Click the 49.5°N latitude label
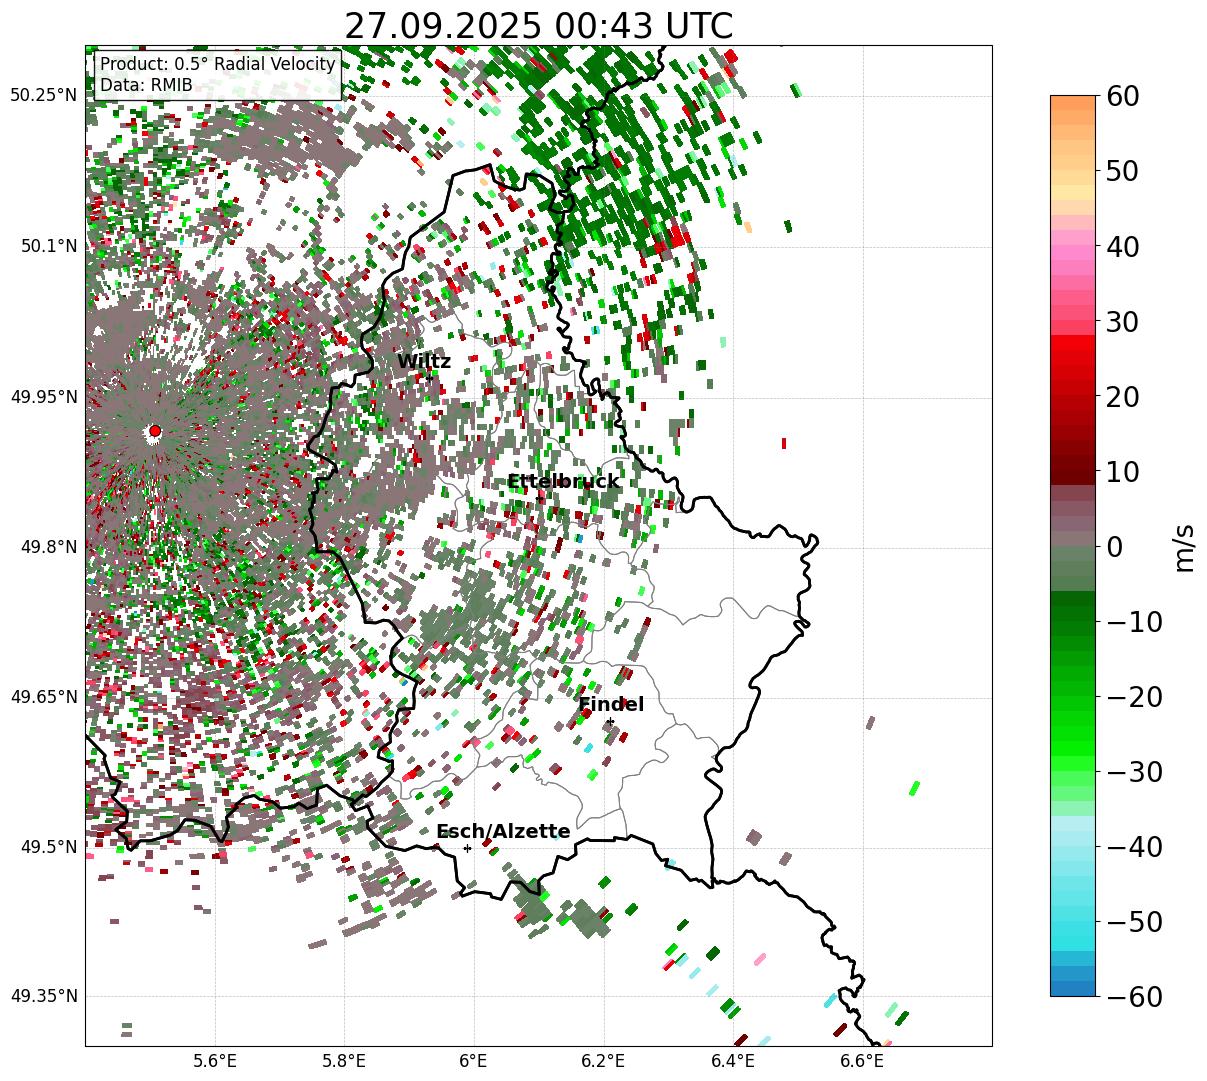1207x1081 pixels. [47, 847]
